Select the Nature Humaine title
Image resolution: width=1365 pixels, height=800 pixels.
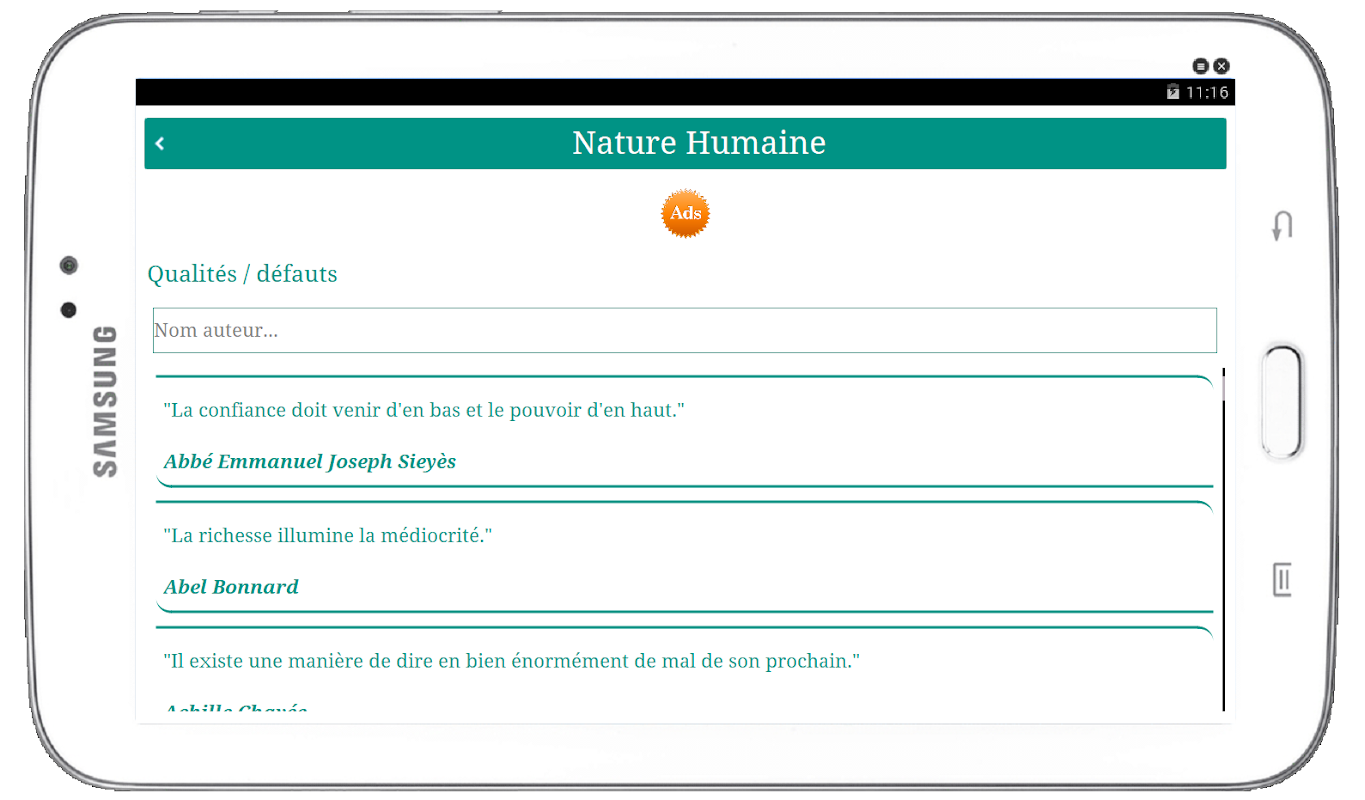pyautogui.click(x=699, y=143)
